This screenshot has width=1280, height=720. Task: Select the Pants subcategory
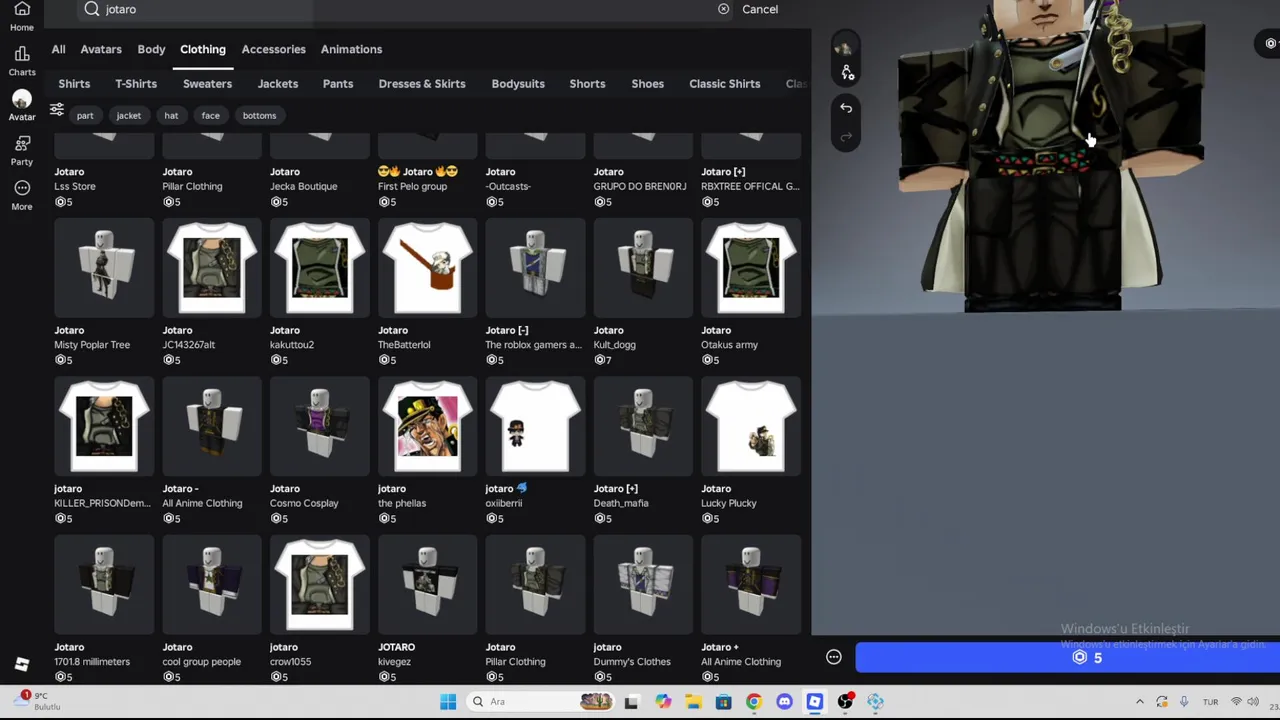338,84
